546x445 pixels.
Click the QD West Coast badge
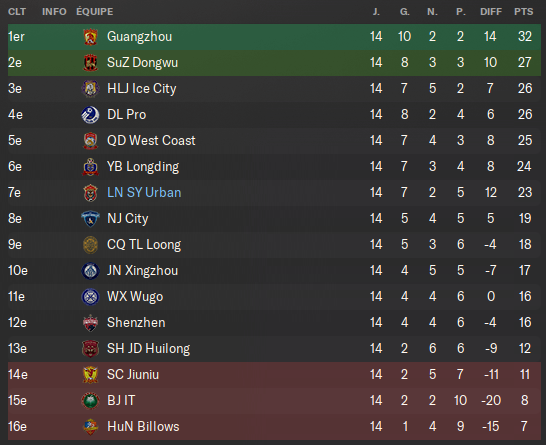tap(91, 141)
